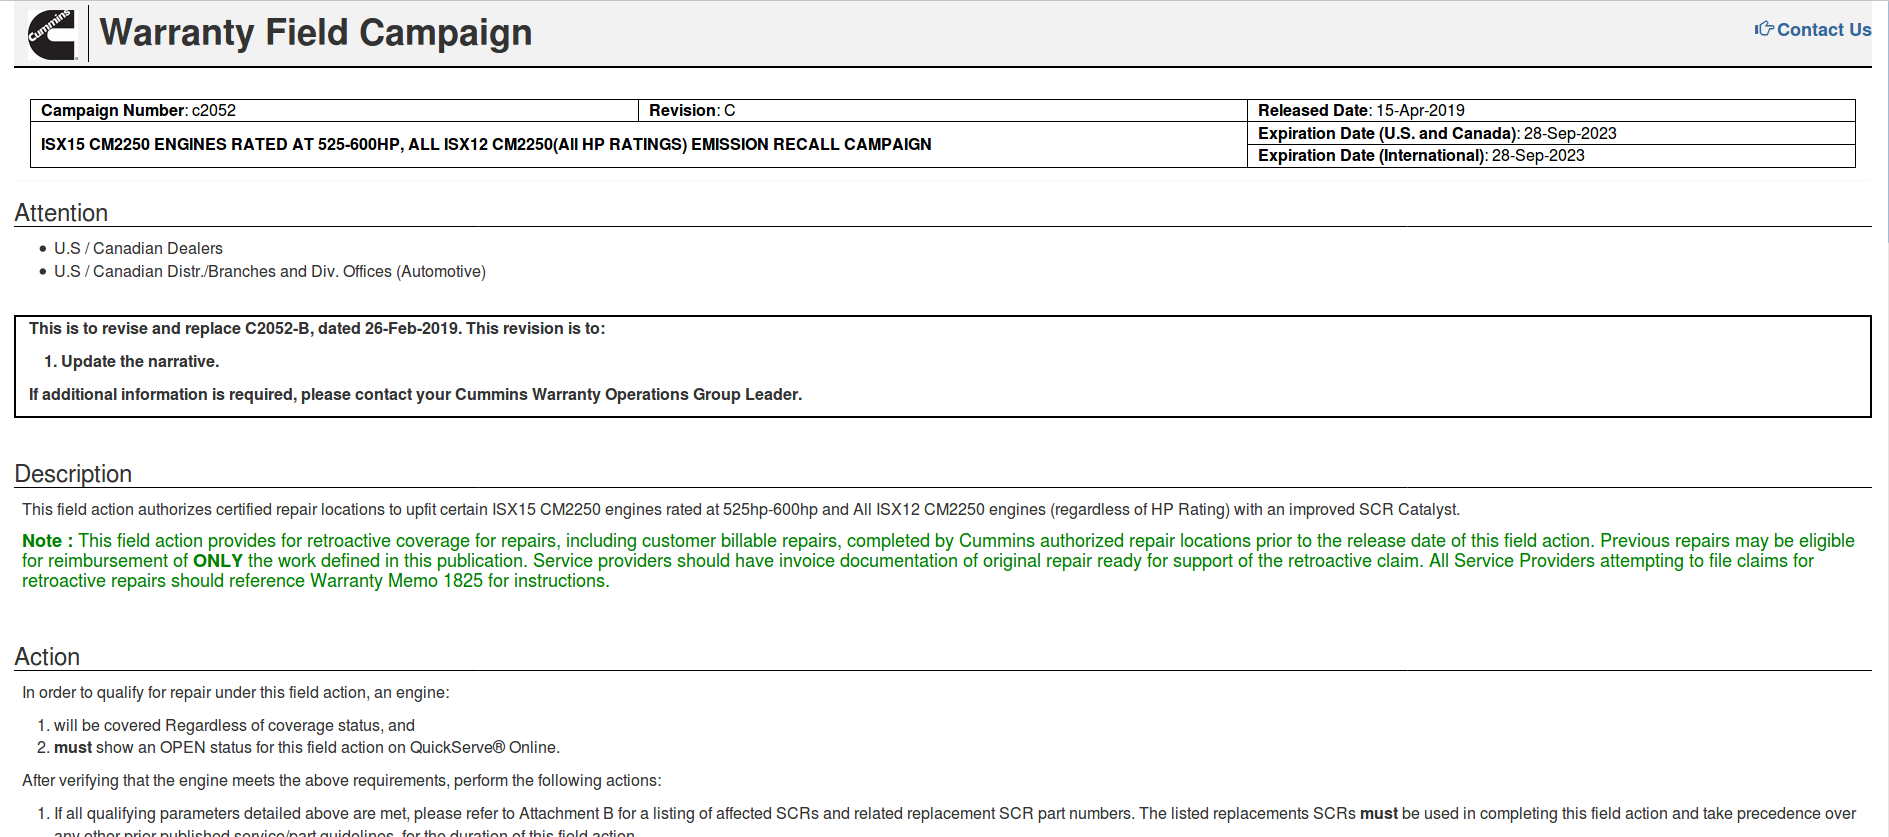Screen dimensions: 1889x837
Task: Click the Attachment B listing sentence
Action: click(x=955, y=822)
